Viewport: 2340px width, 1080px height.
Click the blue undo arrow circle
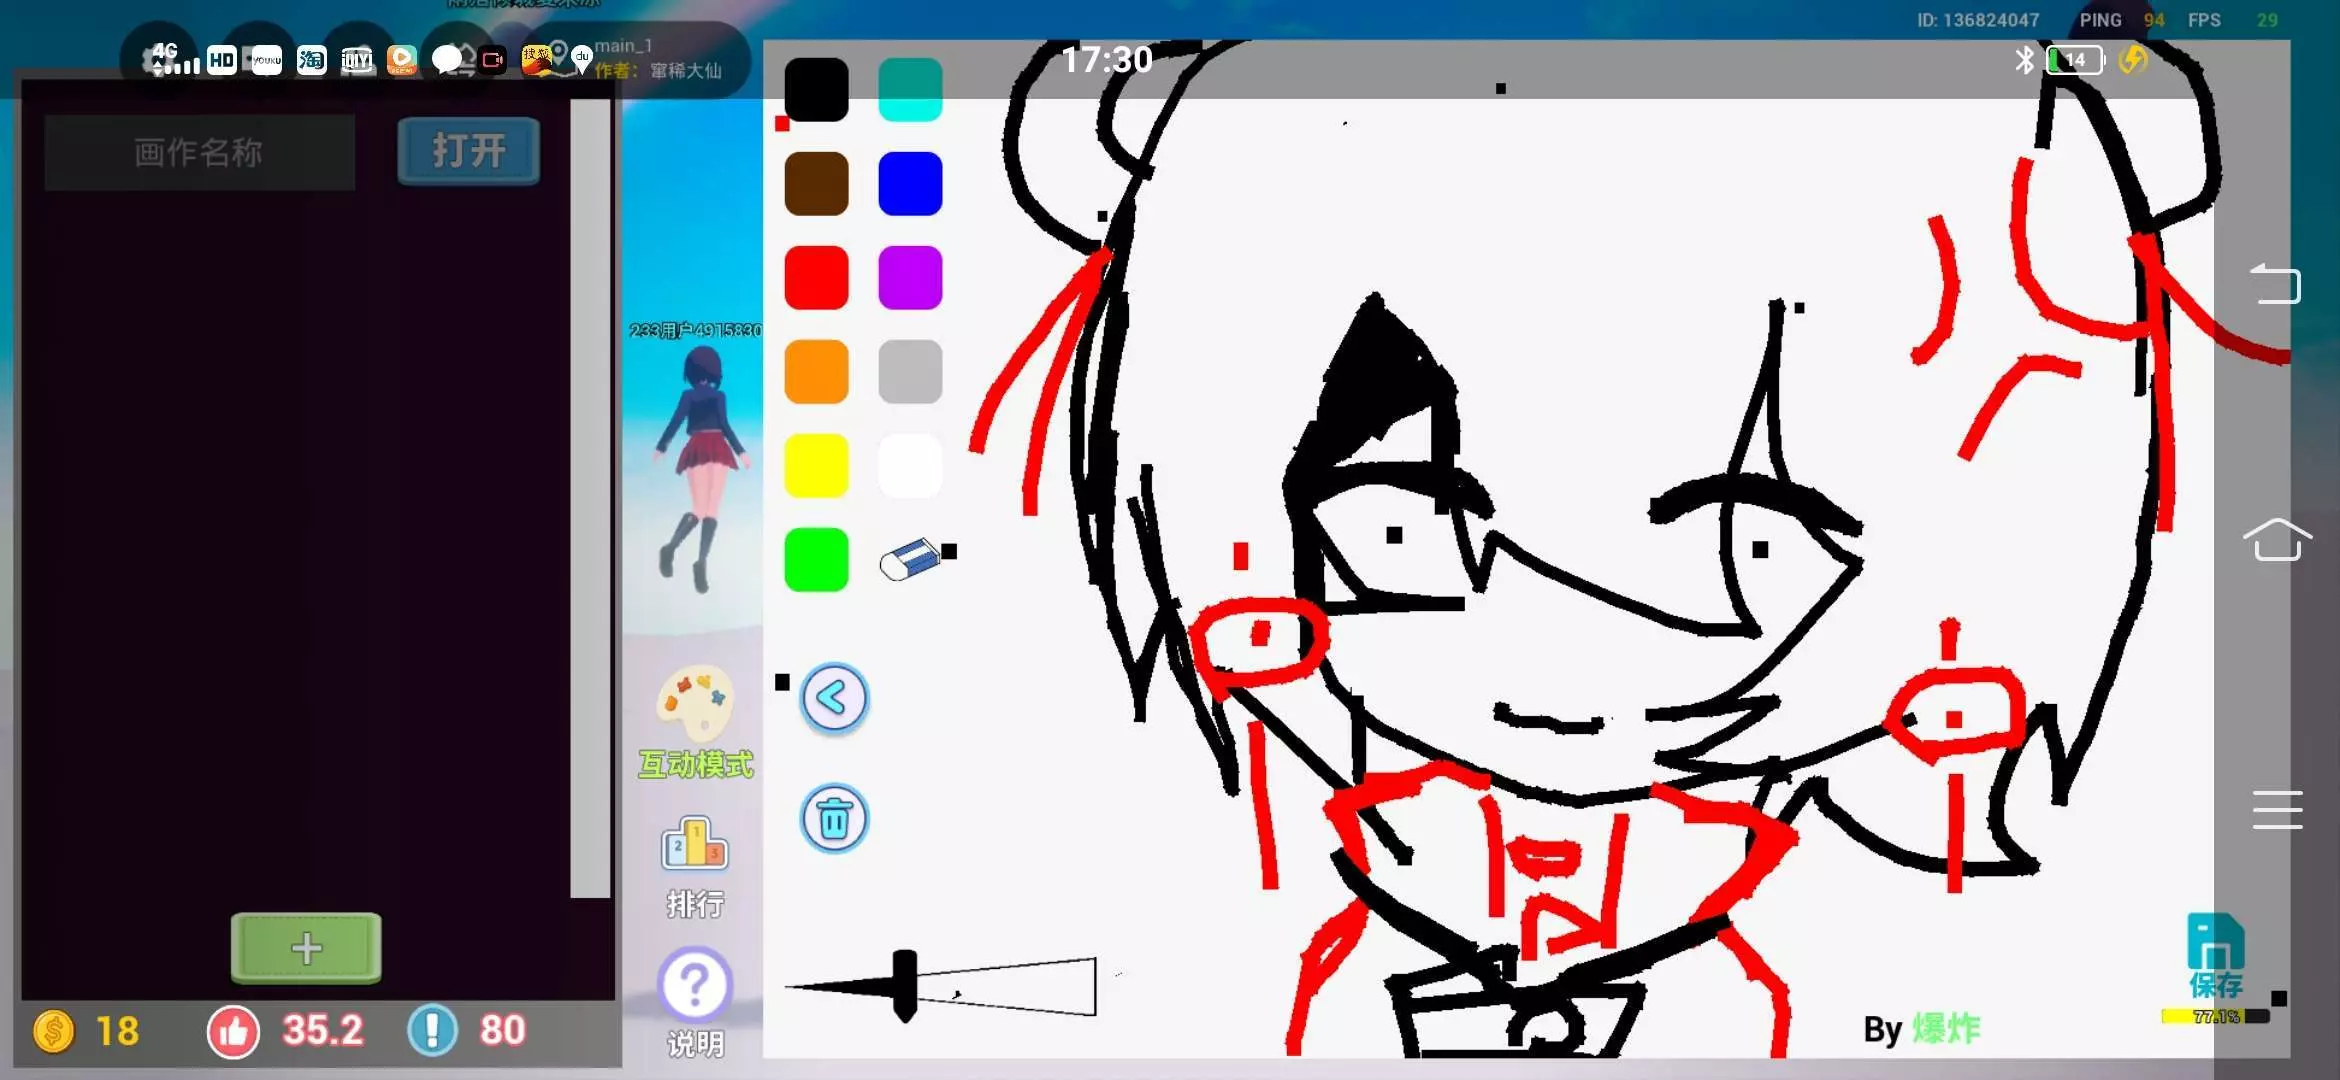[834, 699]
